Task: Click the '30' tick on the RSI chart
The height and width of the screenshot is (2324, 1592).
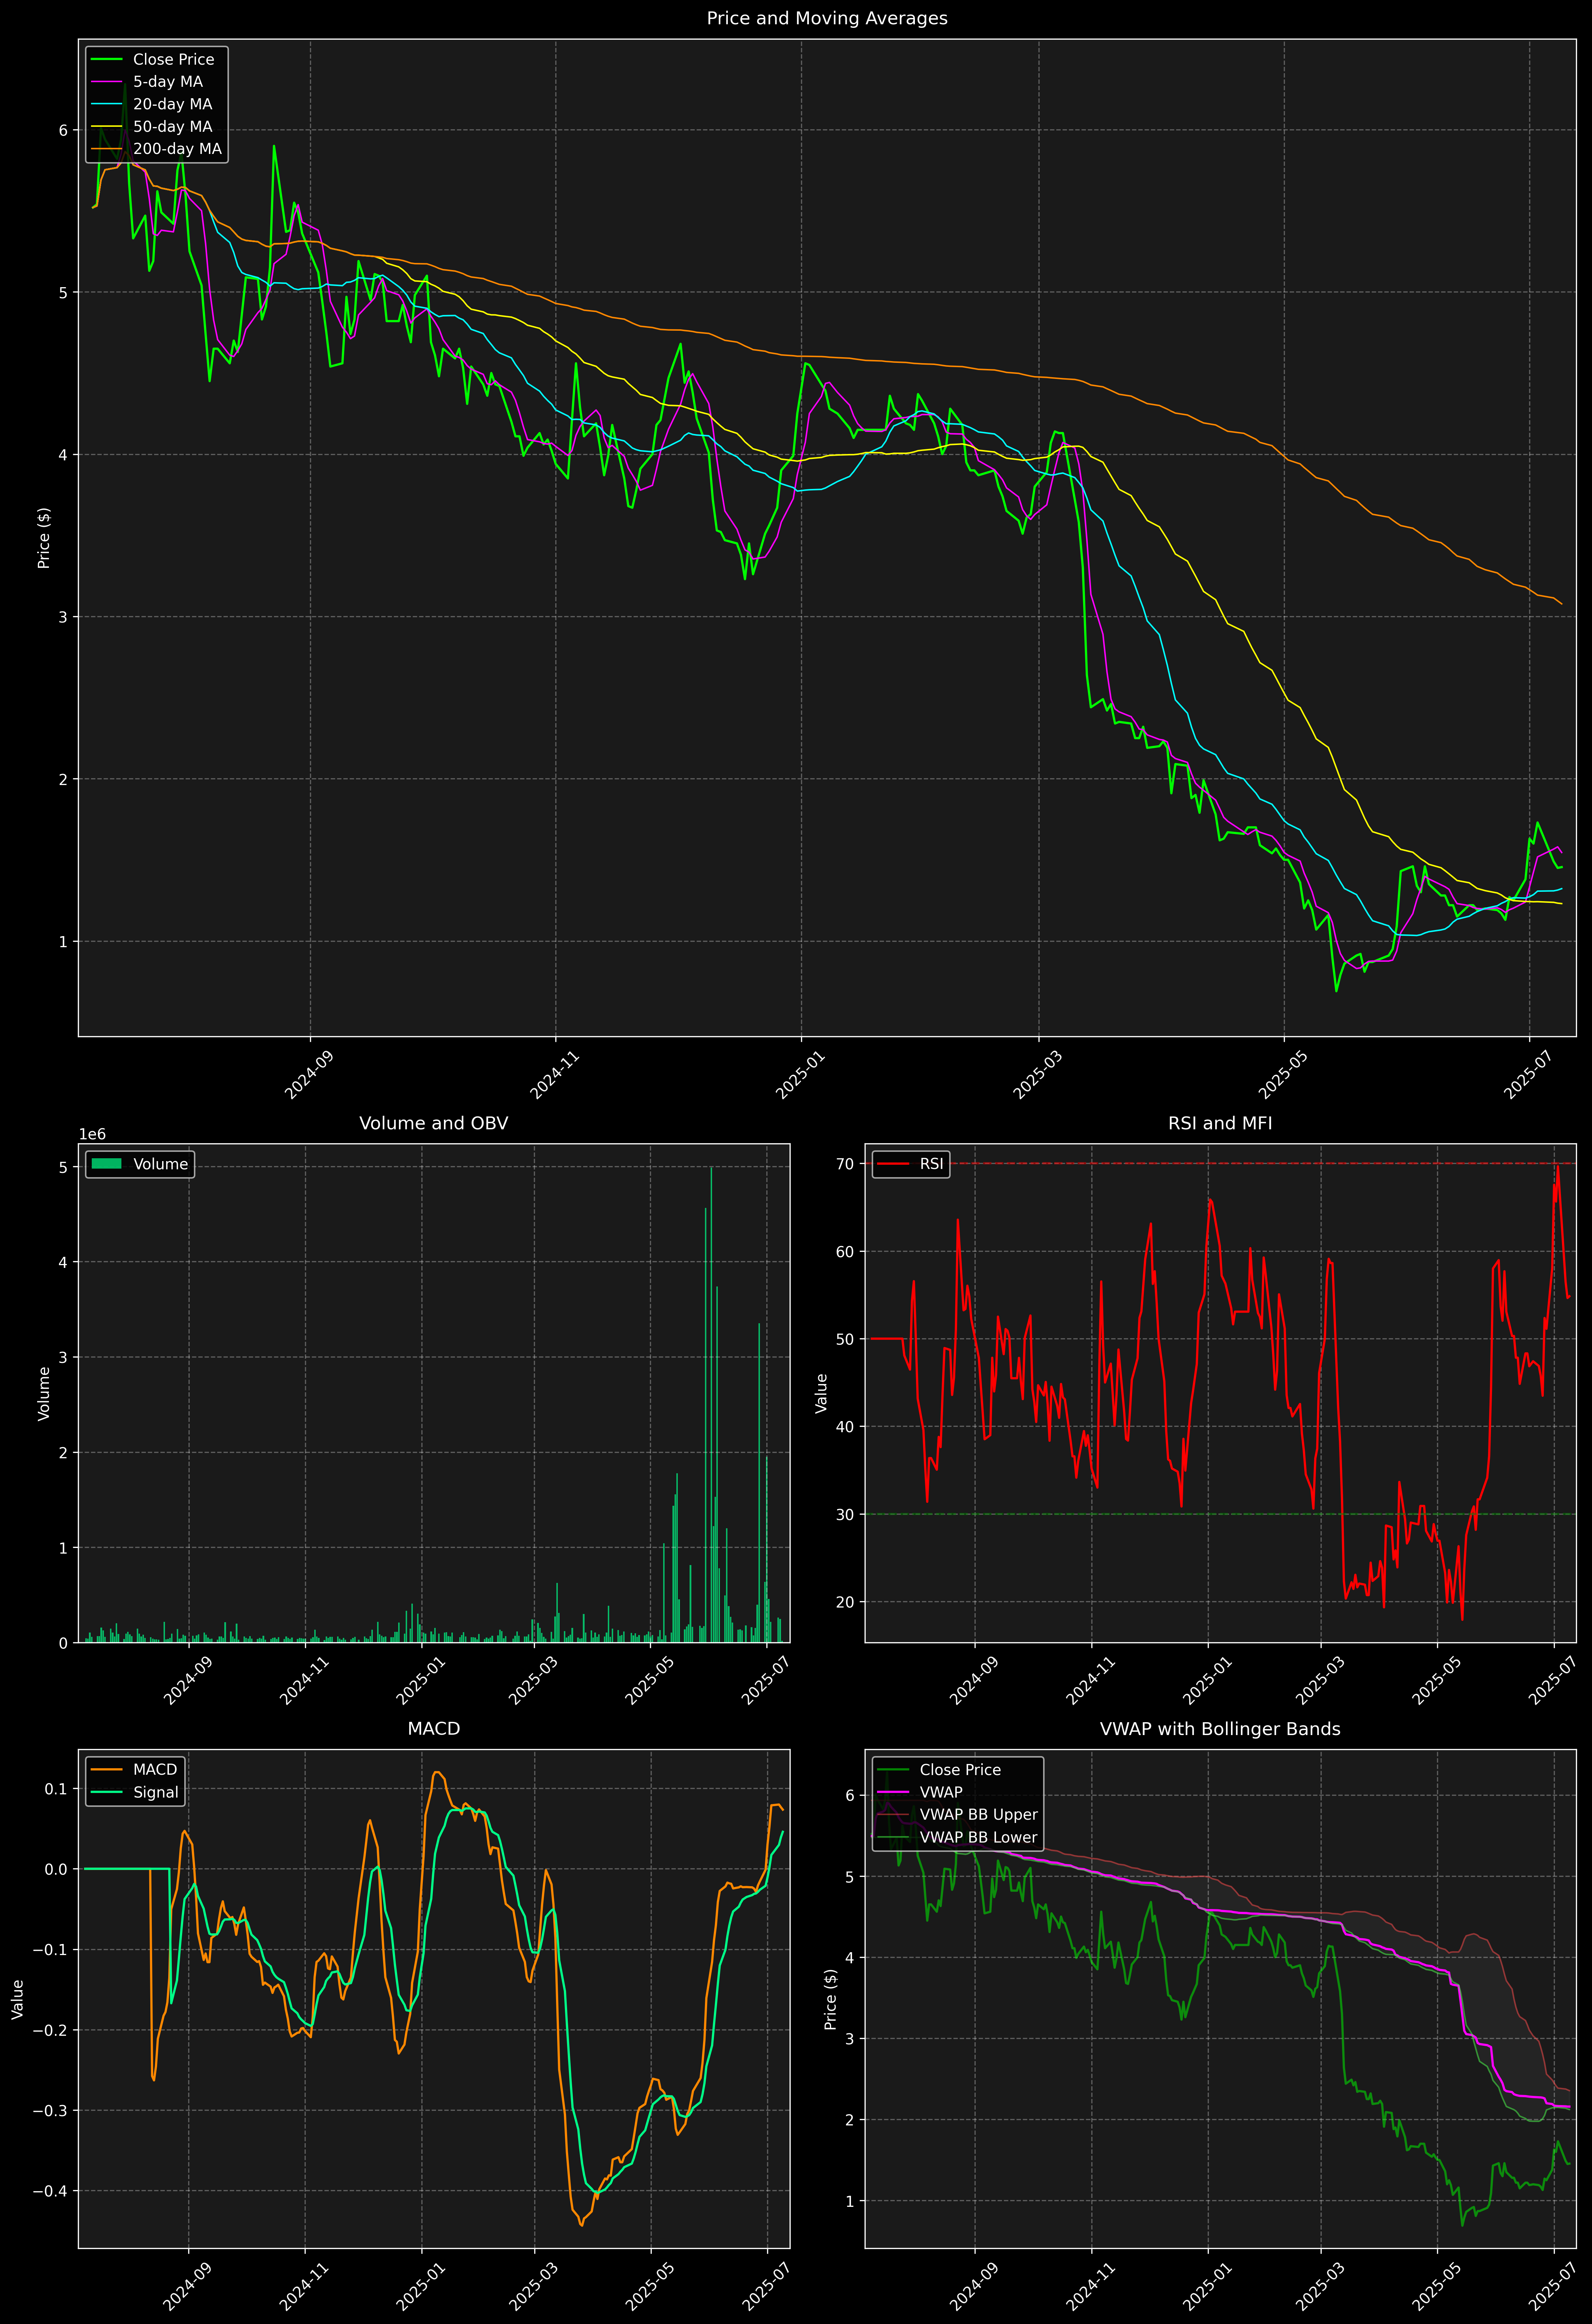Action: (845, 1514)
